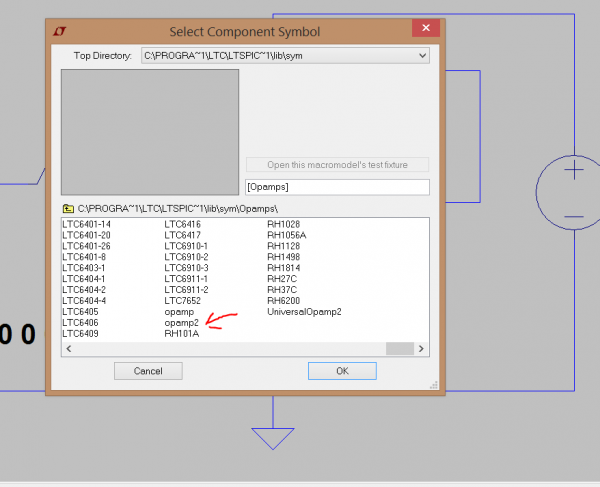Viewport: 600px width, 487px height.
Task: Select RH27C in the list
Action: coord(282,279)
